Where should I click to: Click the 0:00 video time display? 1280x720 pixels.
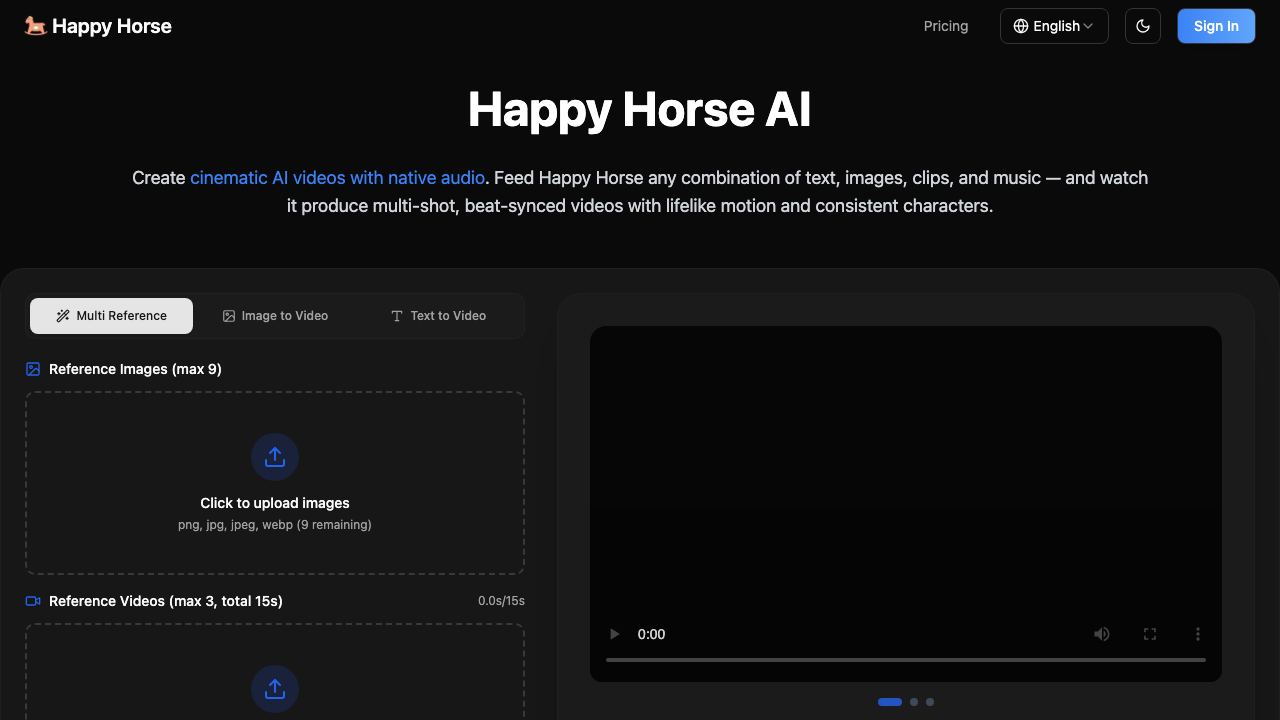click(x=651, y=634)
